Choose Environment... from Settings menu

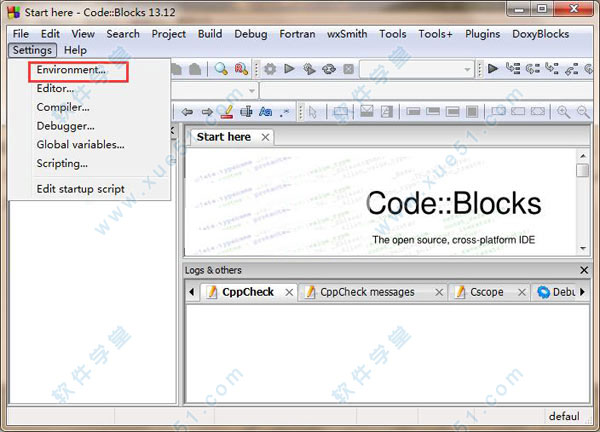[x=89, y=70]
